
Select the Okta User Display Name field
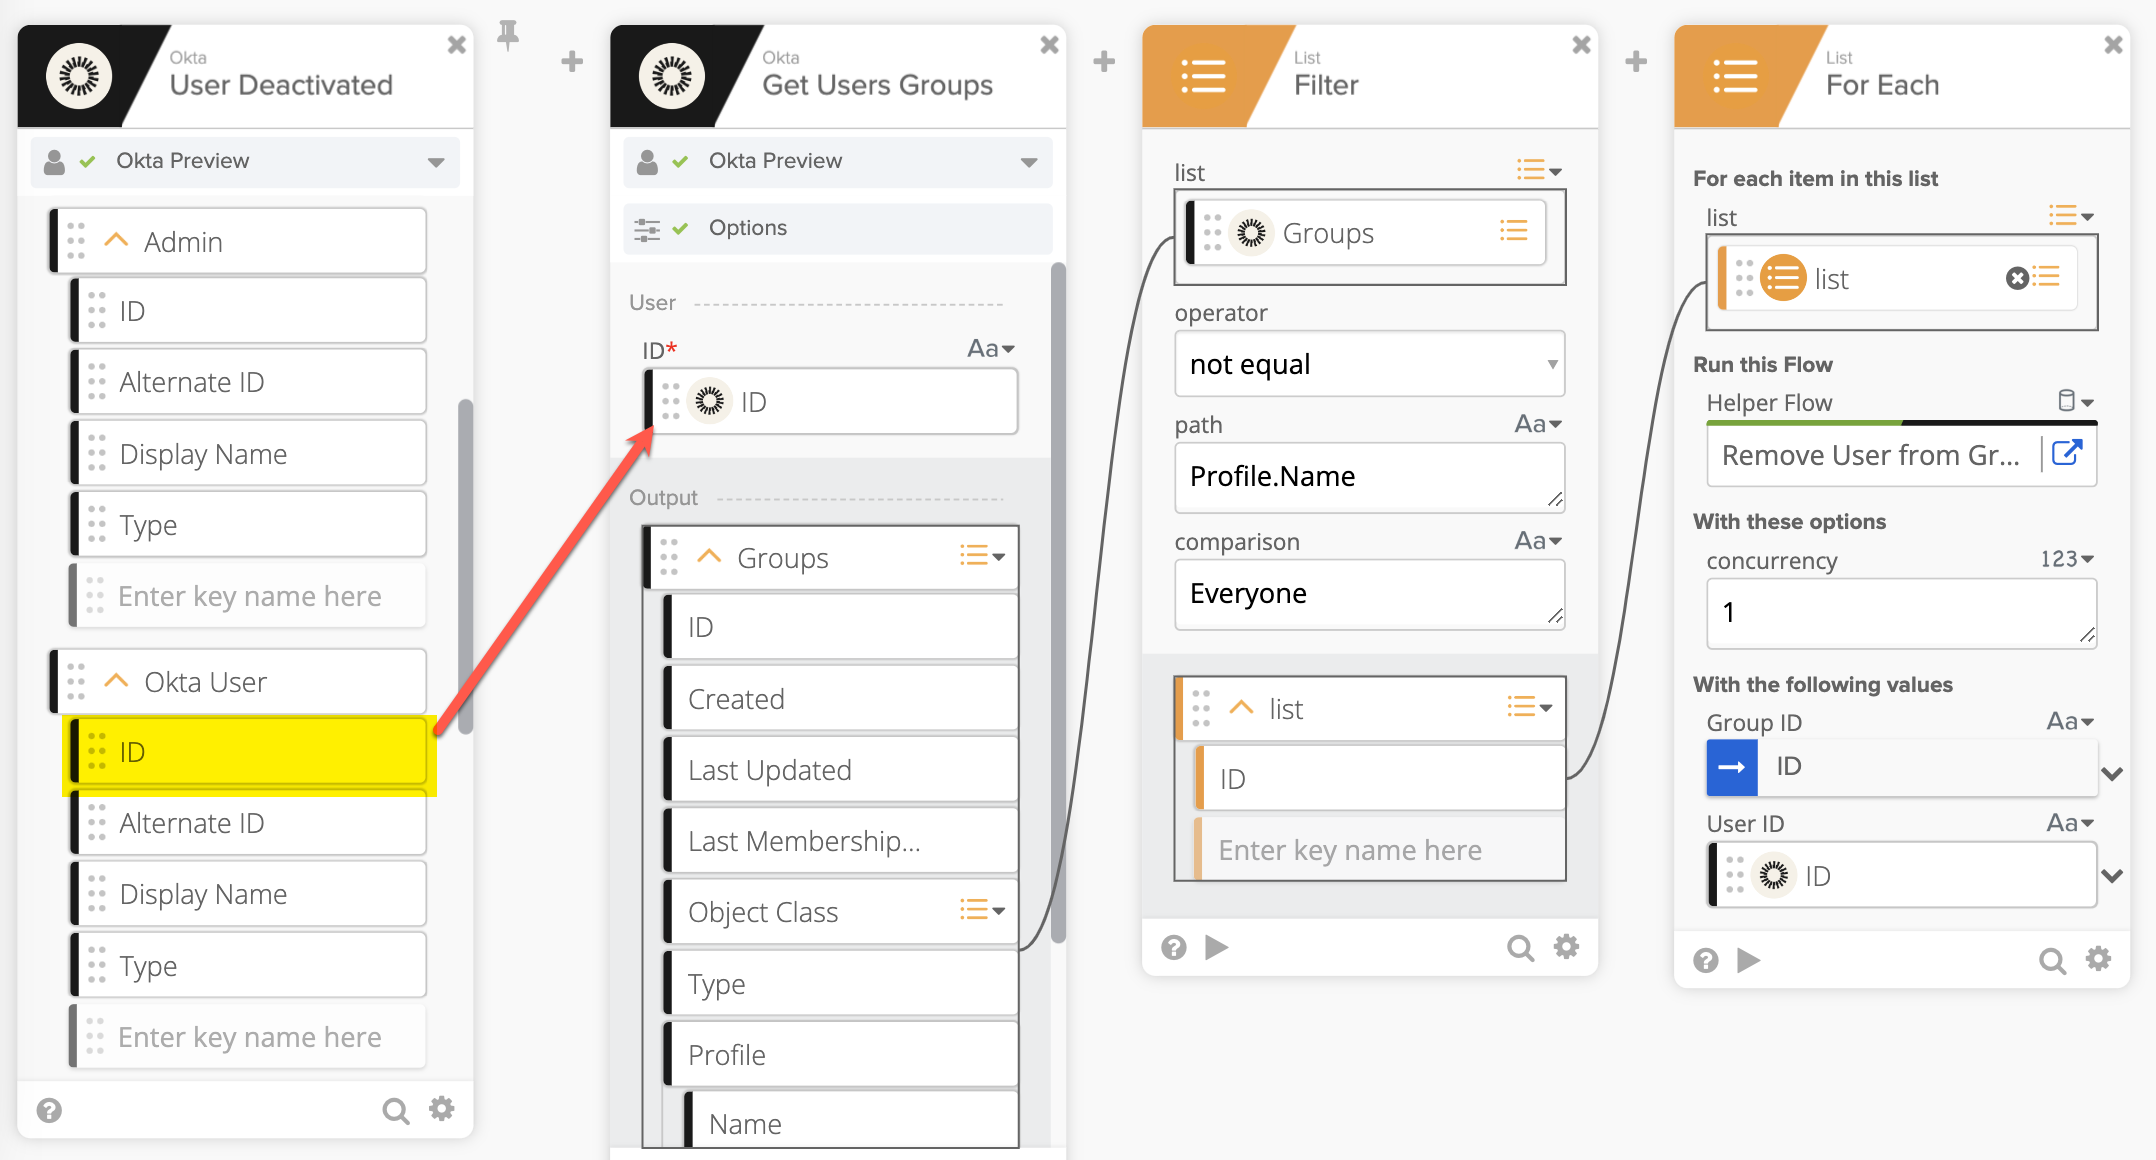coord(249,894)
